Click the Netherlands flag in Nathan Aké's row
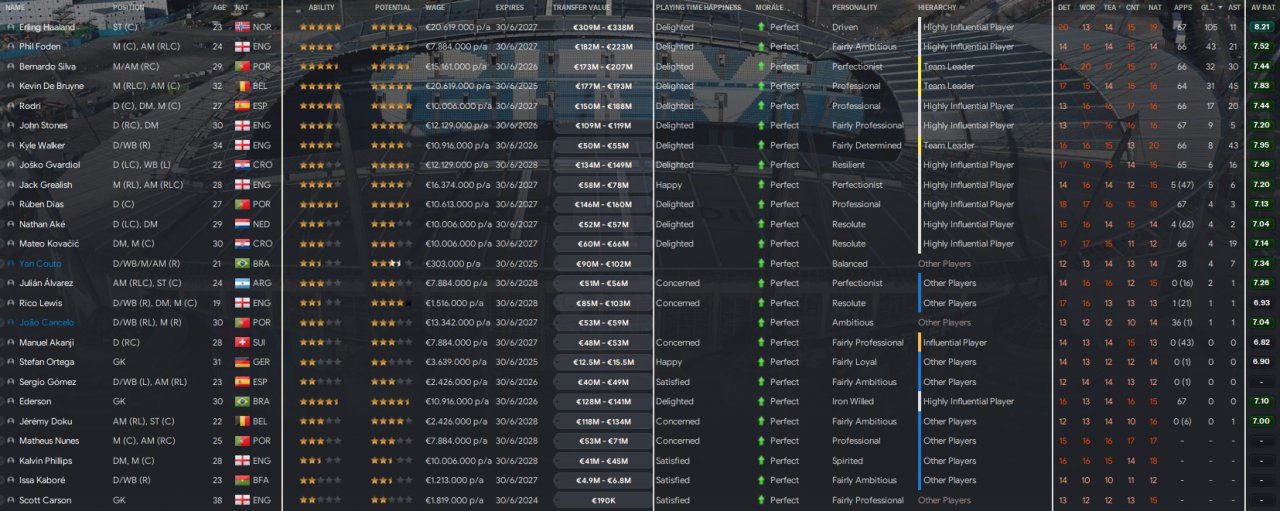Image resolution: width=1280 pixels, height=511 pixels. click(242, 224)
